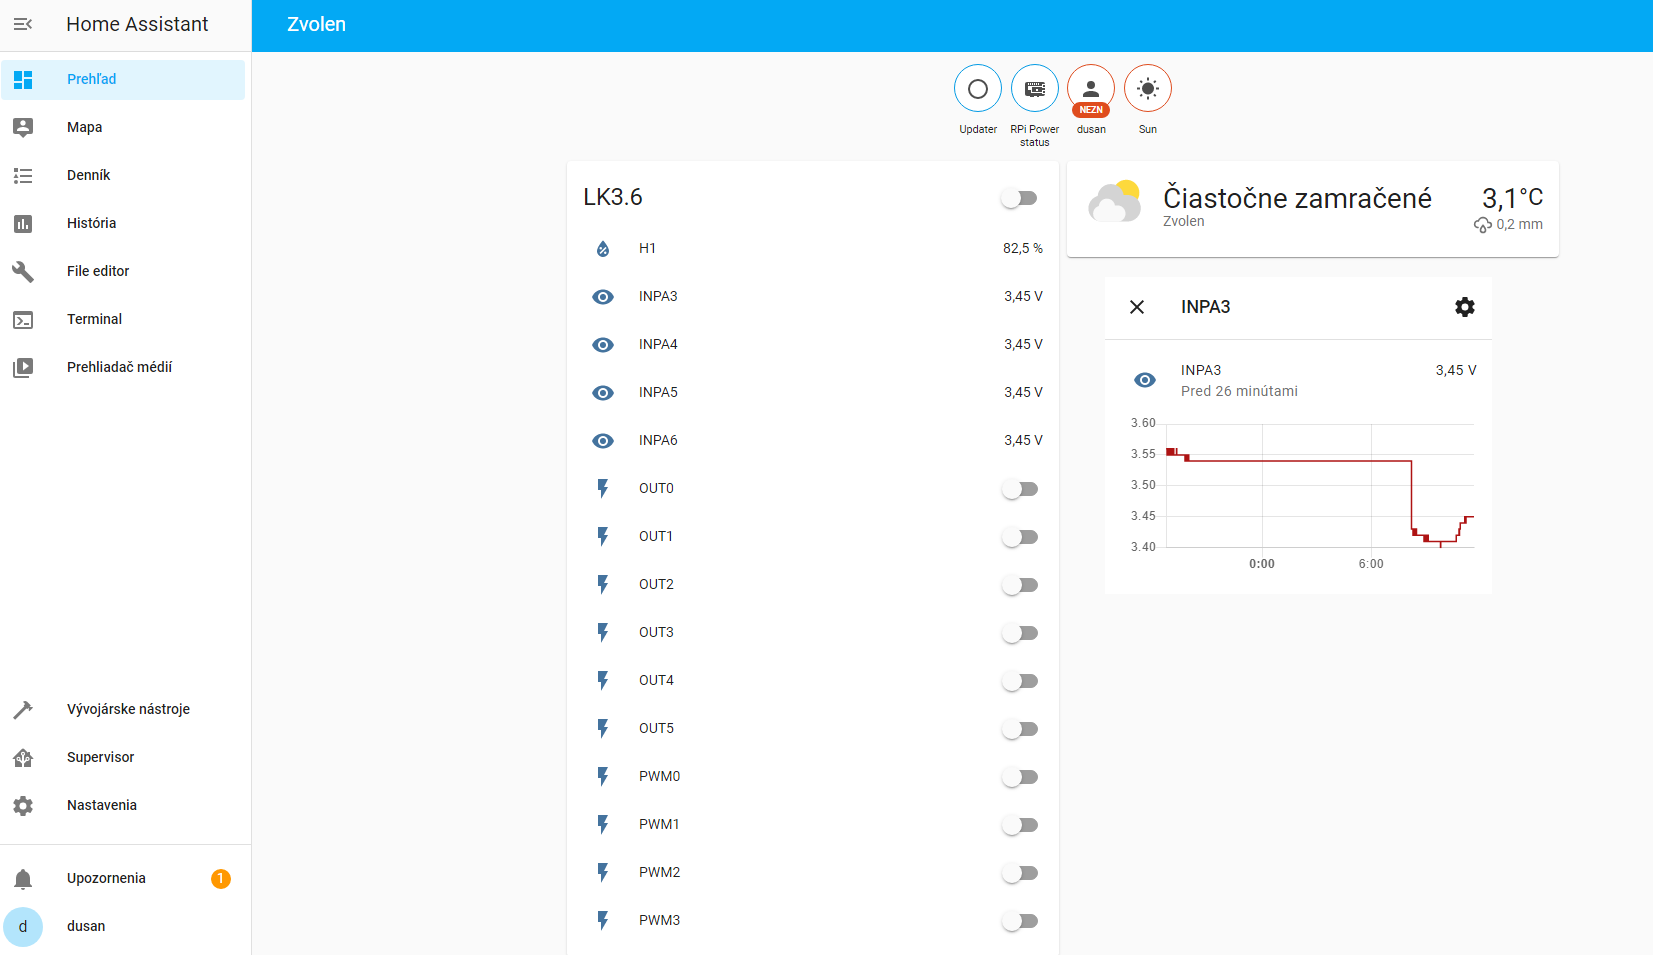
Task: Open the Terminal sidebar item
Action: point(94,319)
